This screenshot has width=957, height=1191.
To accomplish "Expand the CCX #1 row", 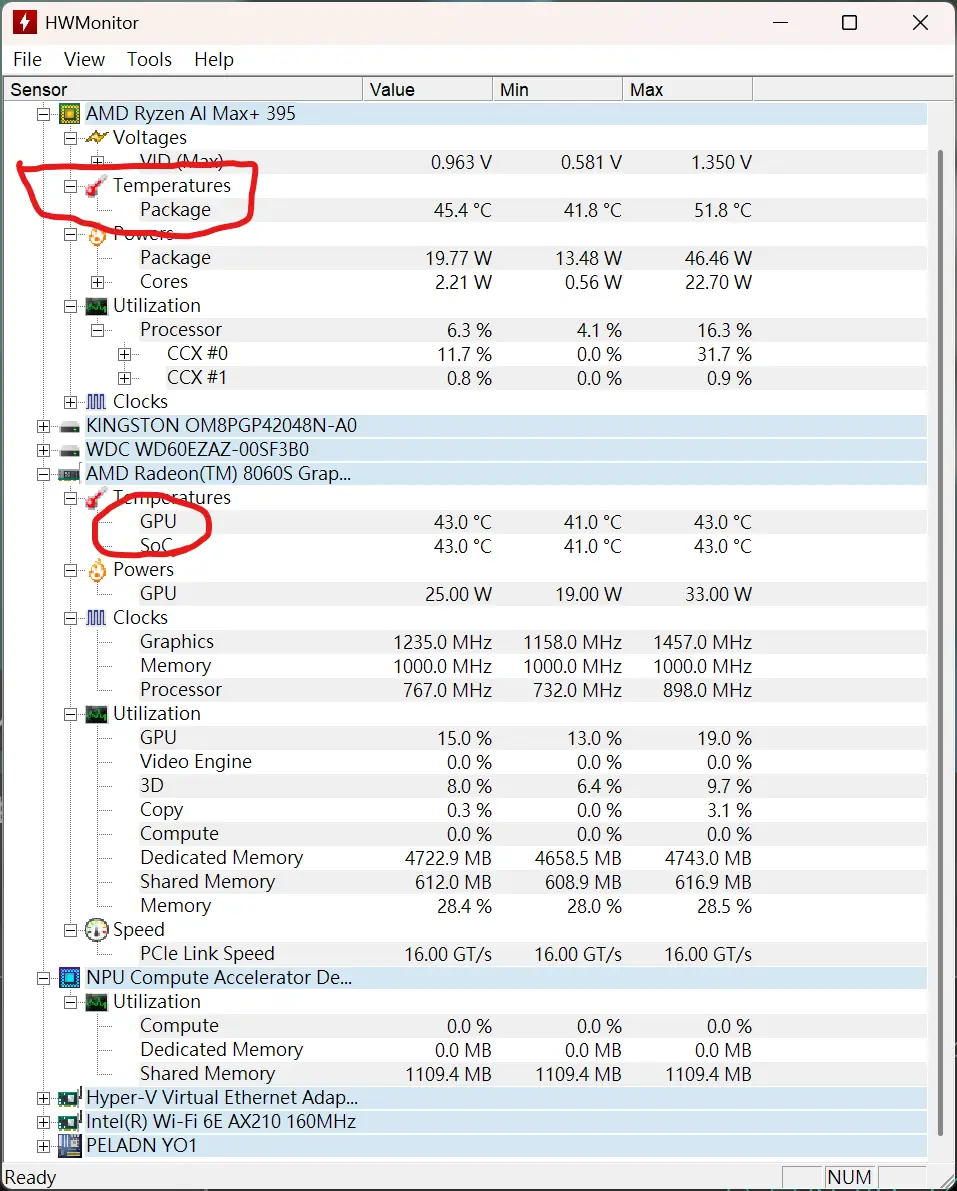I will coord(125,378).
